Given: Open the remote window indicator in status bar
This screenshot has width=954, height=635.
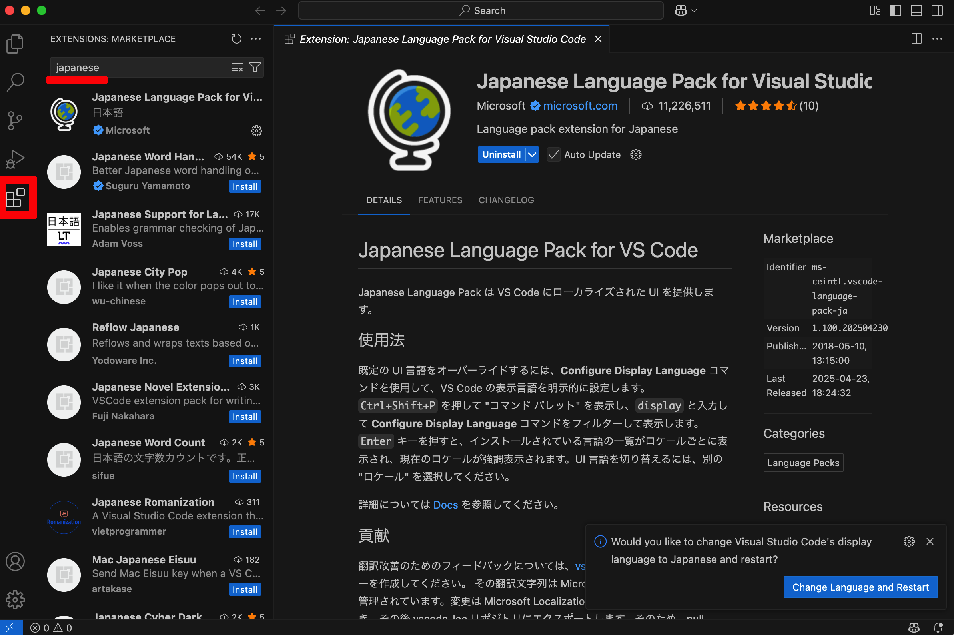Looking at the screenshot, I should click(10, 628).
